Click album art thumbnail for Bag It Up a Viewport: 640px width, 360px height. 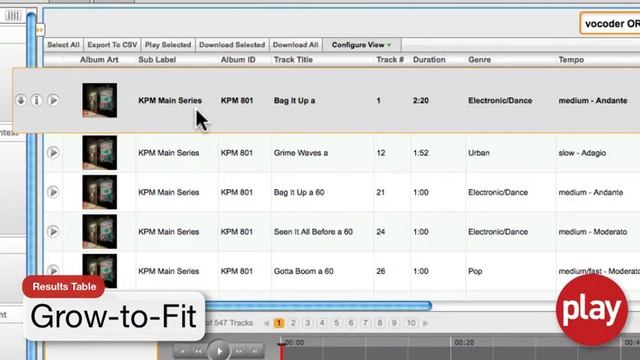click(100, 100)
